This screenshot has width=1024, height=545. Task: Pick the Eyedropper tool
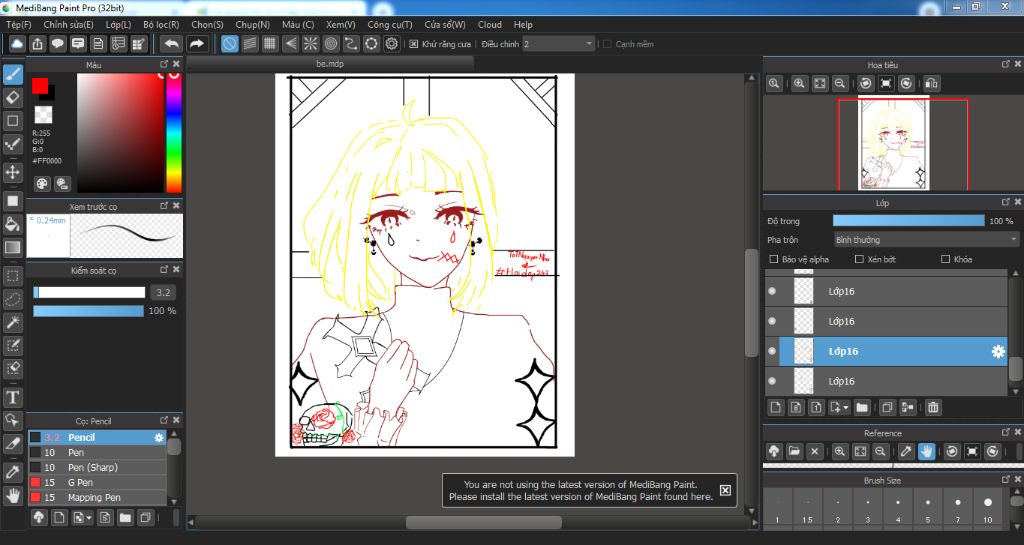click(x=12, y=472)
